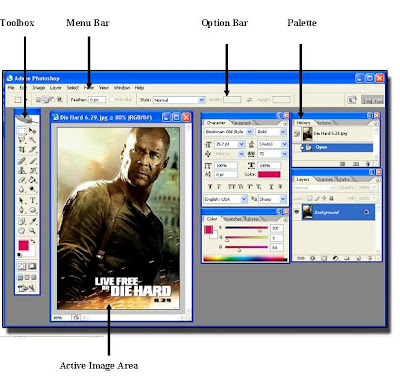Image resolution: width=400 pixels, height=377 pixels.
Task: Open font family dropdown Bookman Old Style
Action: click(x=249, y=132)
